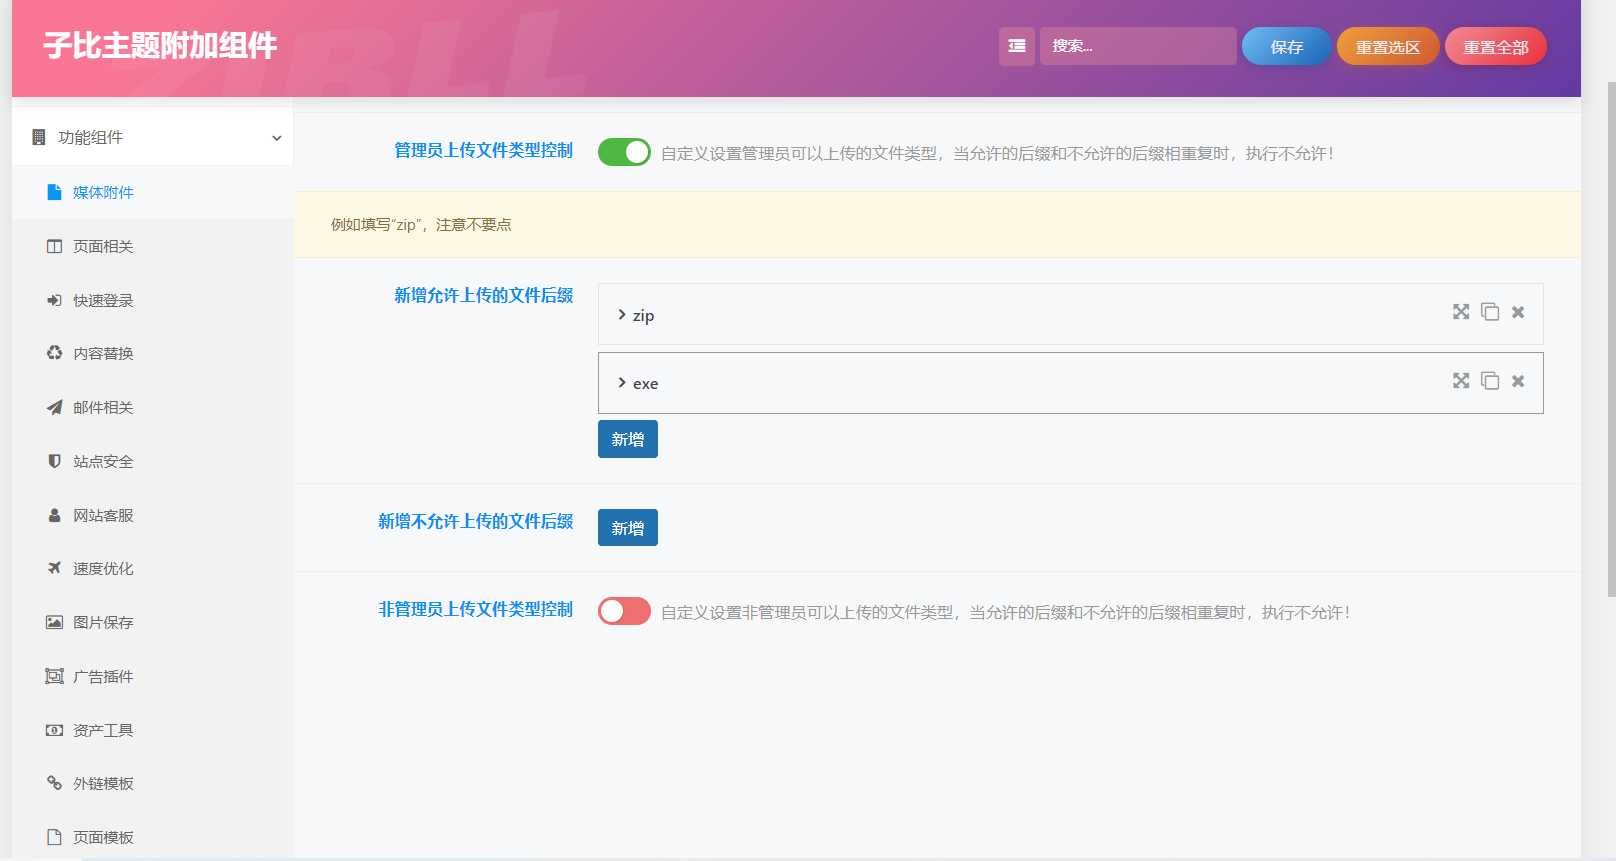The image size is (1616, 861).
Task: Duplicate the exe suffix entry
Action: pos(1490,381)
